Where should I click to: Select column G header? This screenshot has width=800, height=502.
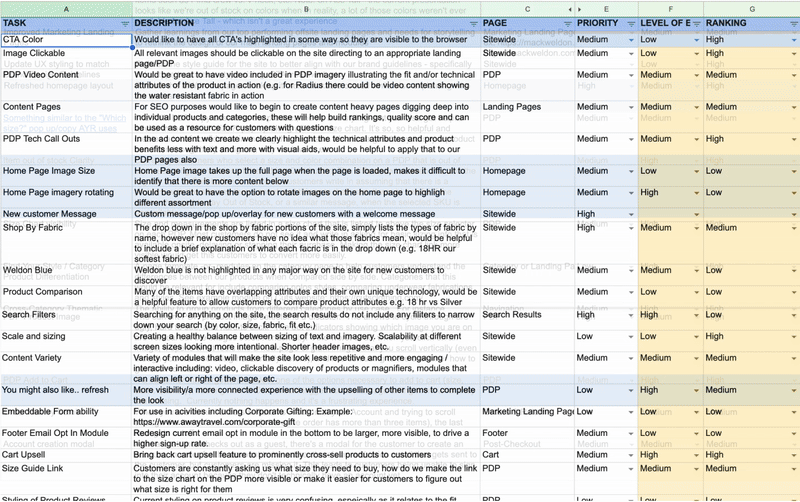click(752, 9)
